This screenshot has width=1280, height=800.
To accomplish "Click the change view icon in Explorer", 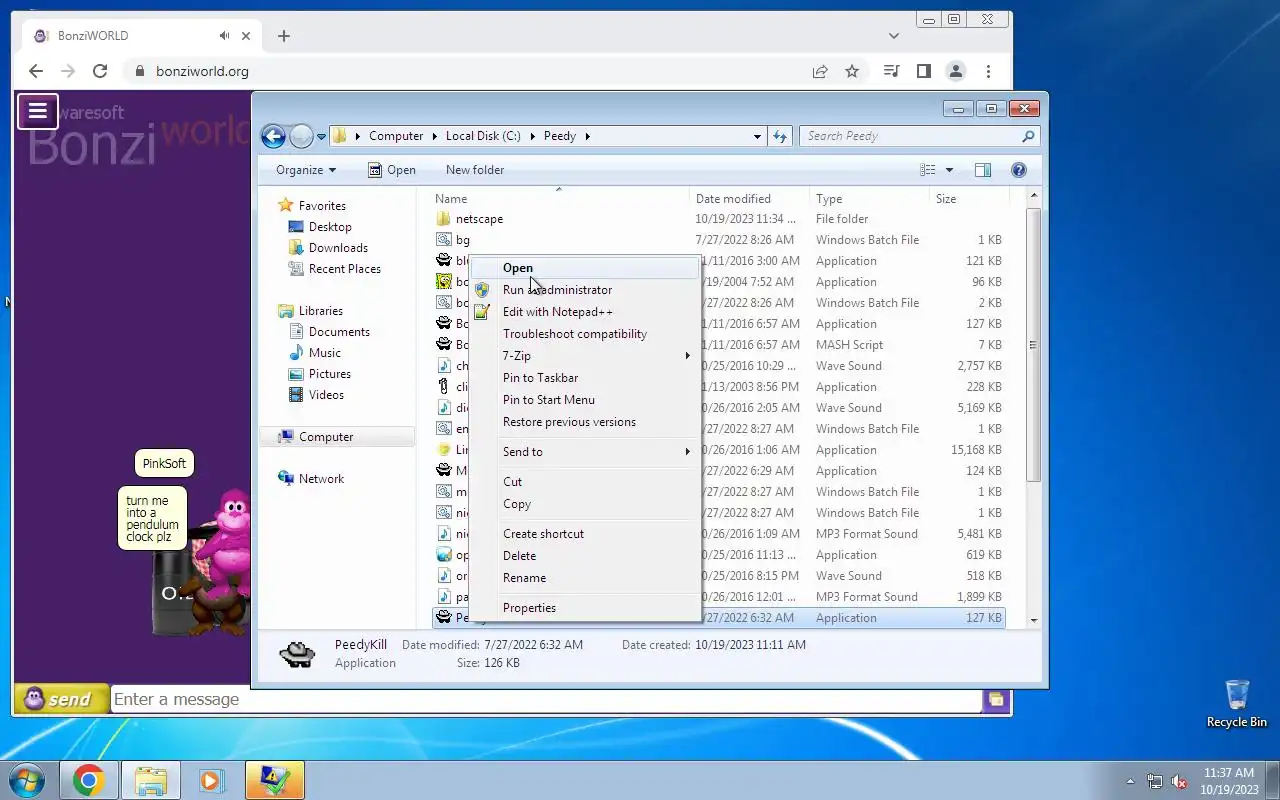I will [x=928, y=170].
